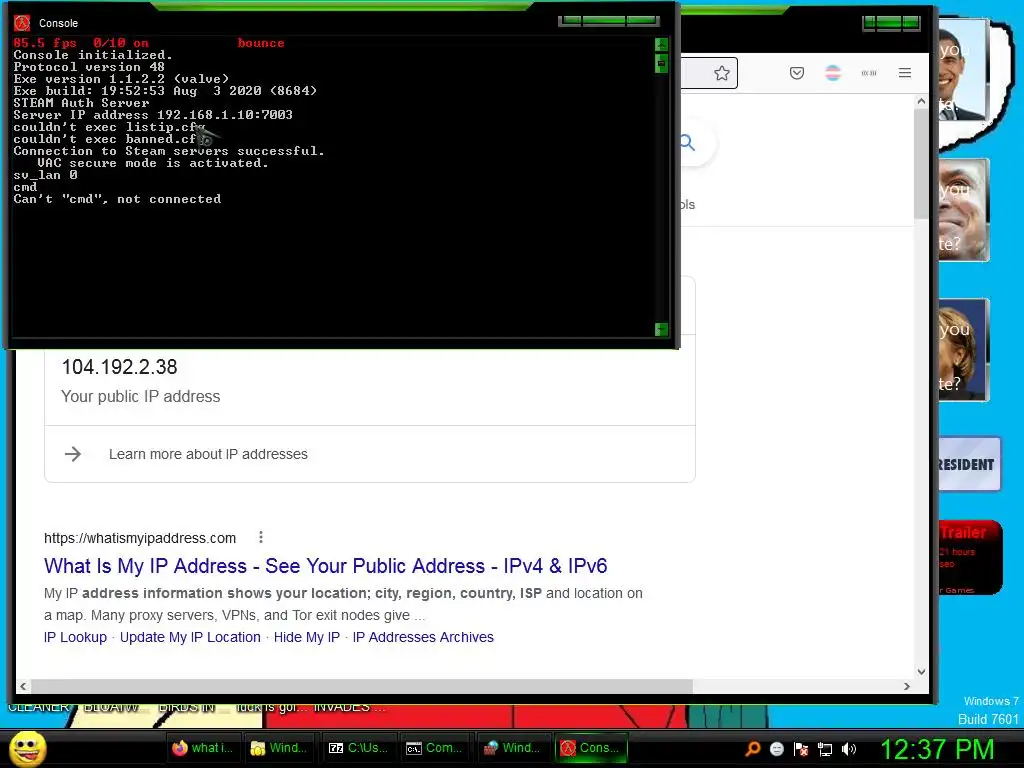Click the third desktop thumbnail with blonde person
The height and width of the screenshot is (768, 1024).
[964, 350]
